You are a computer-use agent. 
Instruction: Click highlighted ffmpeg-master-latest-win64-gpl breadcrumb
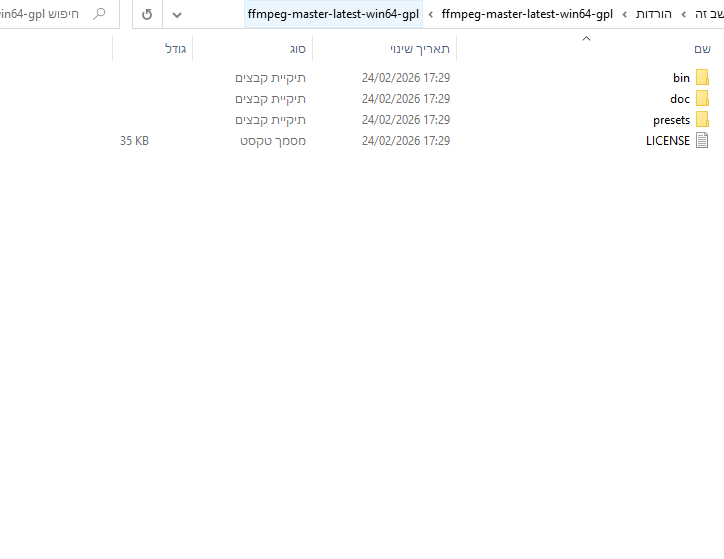point(333,14)
